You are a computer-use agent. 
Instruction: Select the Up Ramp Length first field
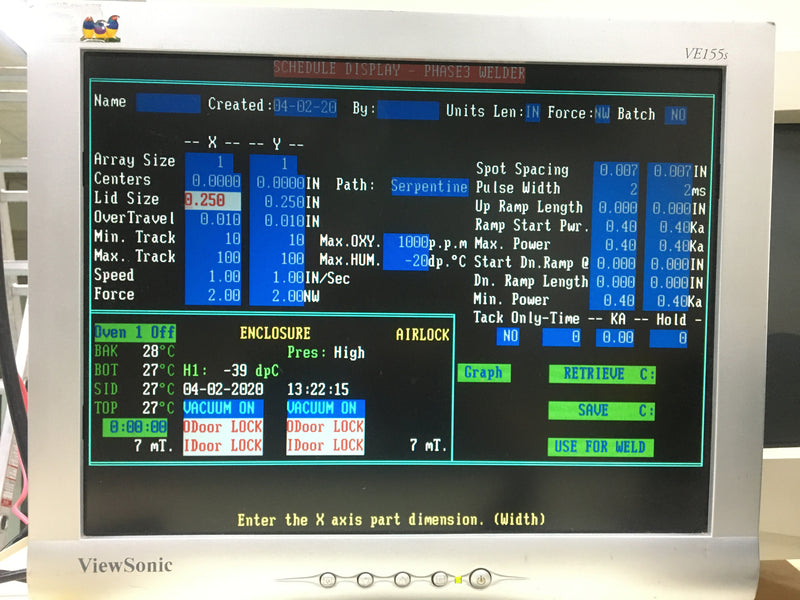click(x=615, y=208)
